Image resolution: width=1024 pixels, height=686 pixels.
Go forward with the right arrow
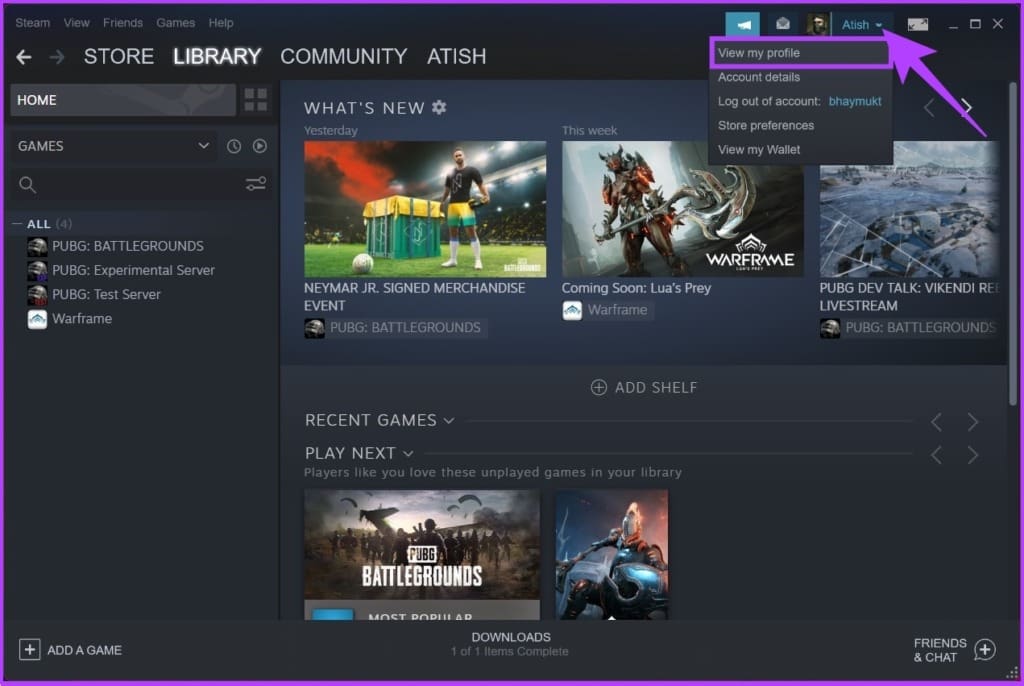pyautogui.click(x=57, y=57)
